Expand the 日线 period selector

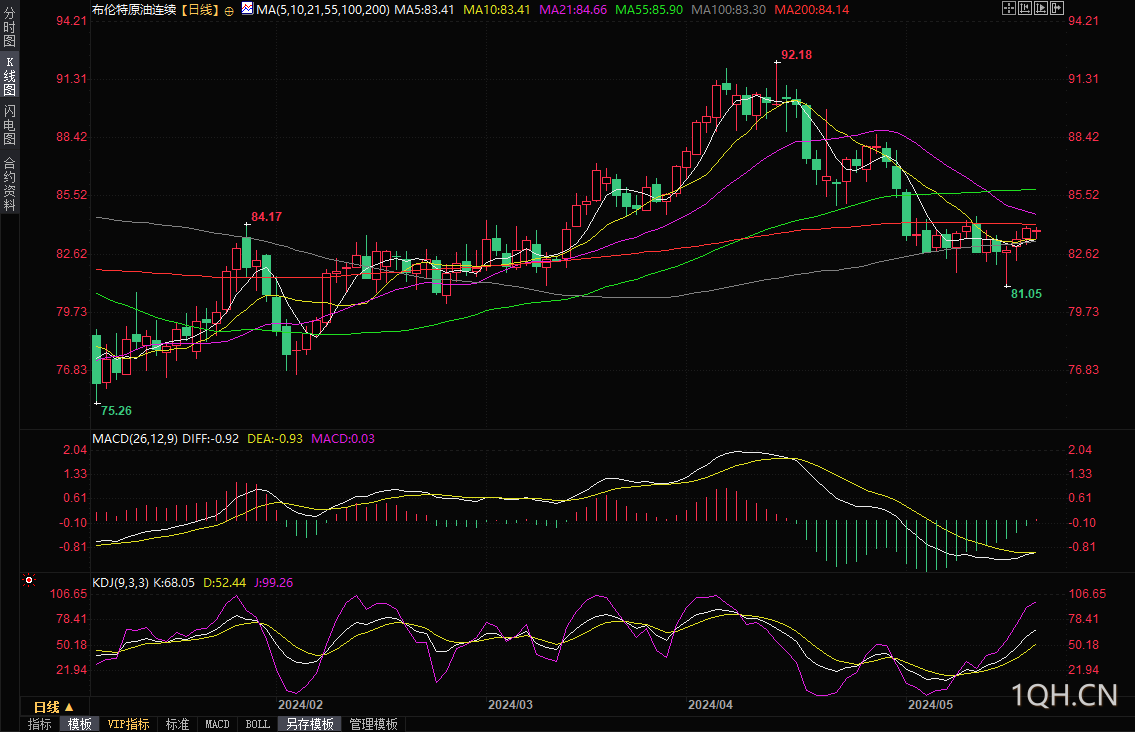point(54,707)
